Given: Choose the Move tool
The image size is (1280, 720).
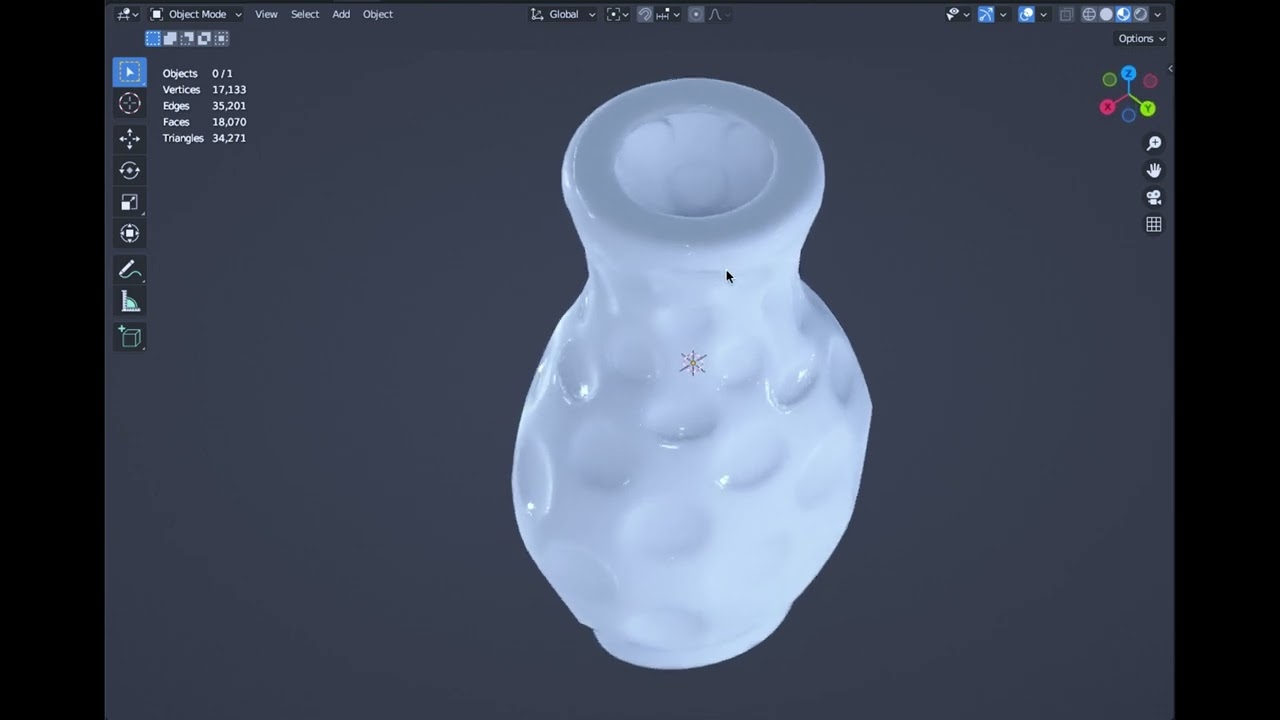Looking at the screenshot, I should coord(129,139).
